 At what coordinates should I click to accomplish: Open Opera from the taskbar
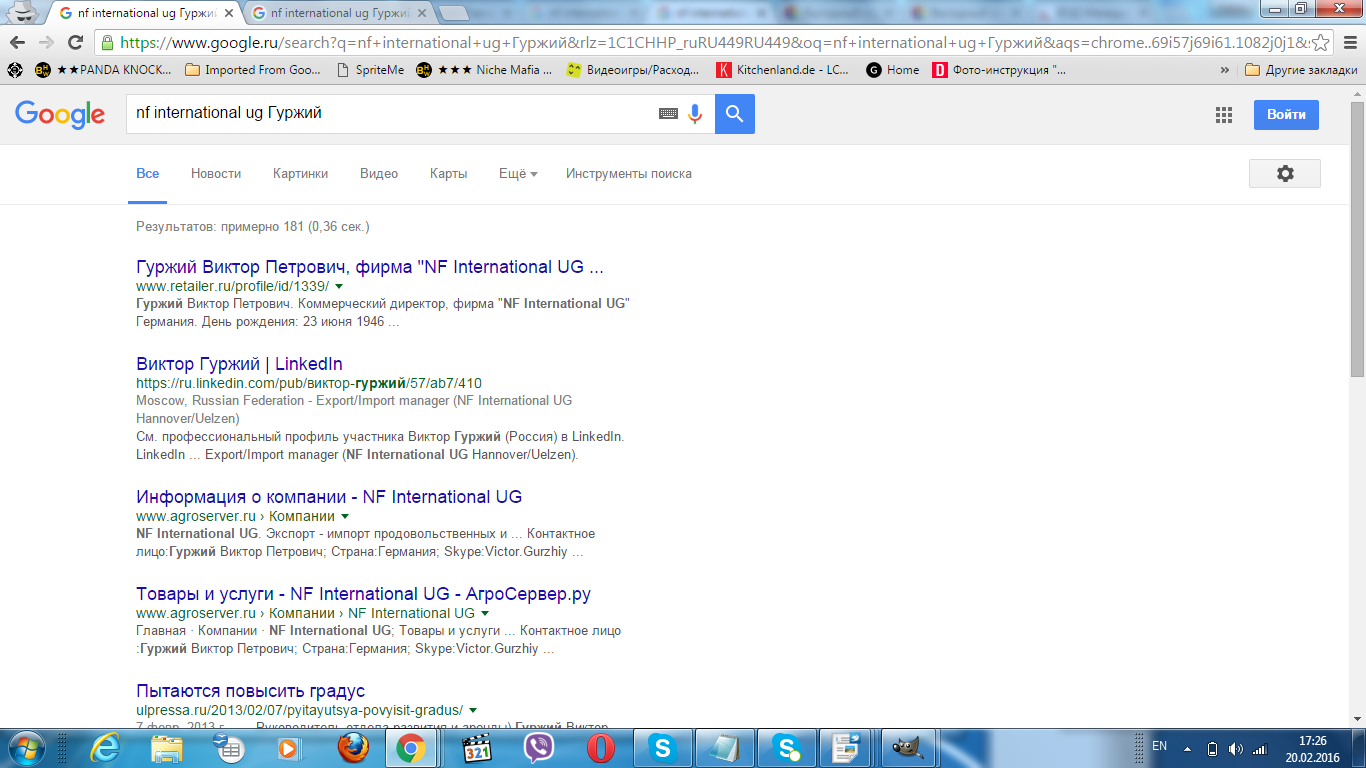(601, 747)
